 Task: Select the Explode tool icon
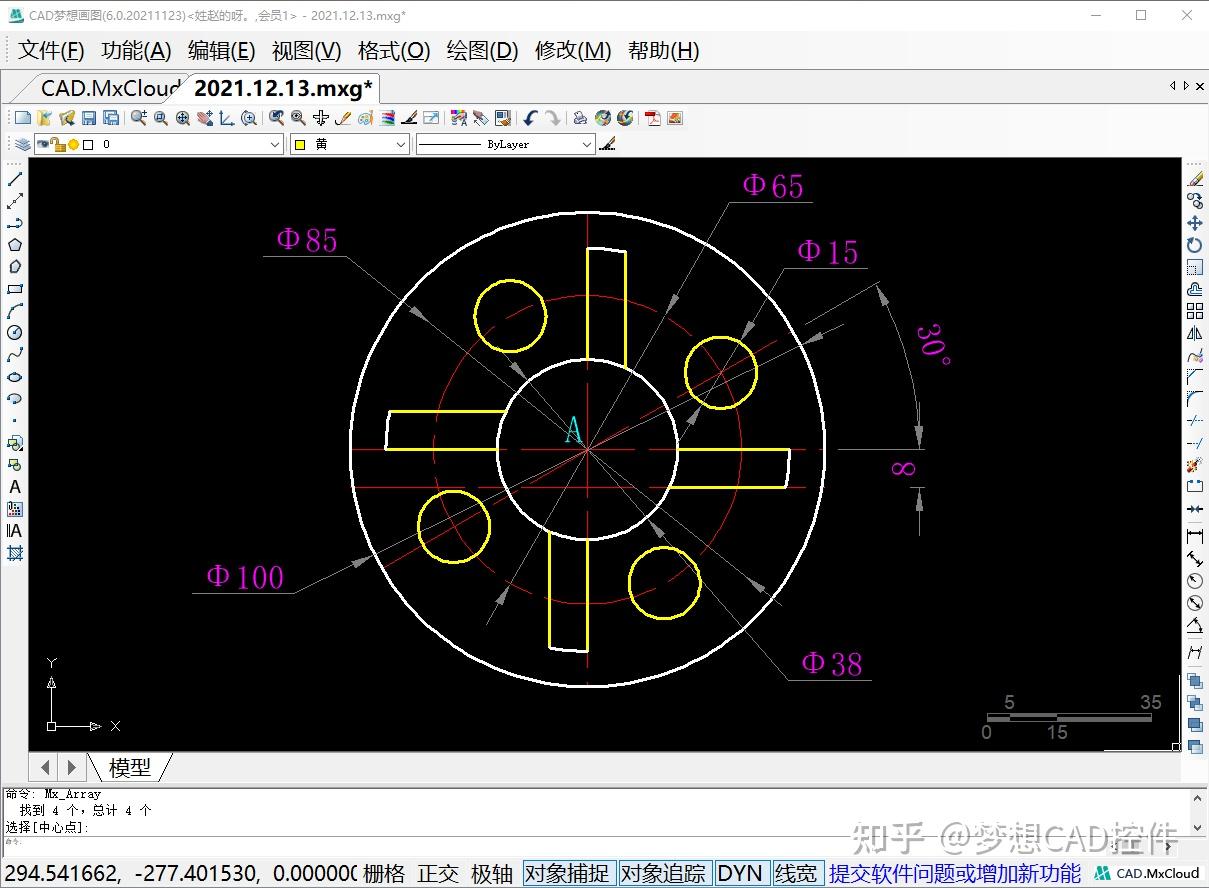pos(1194,465)
